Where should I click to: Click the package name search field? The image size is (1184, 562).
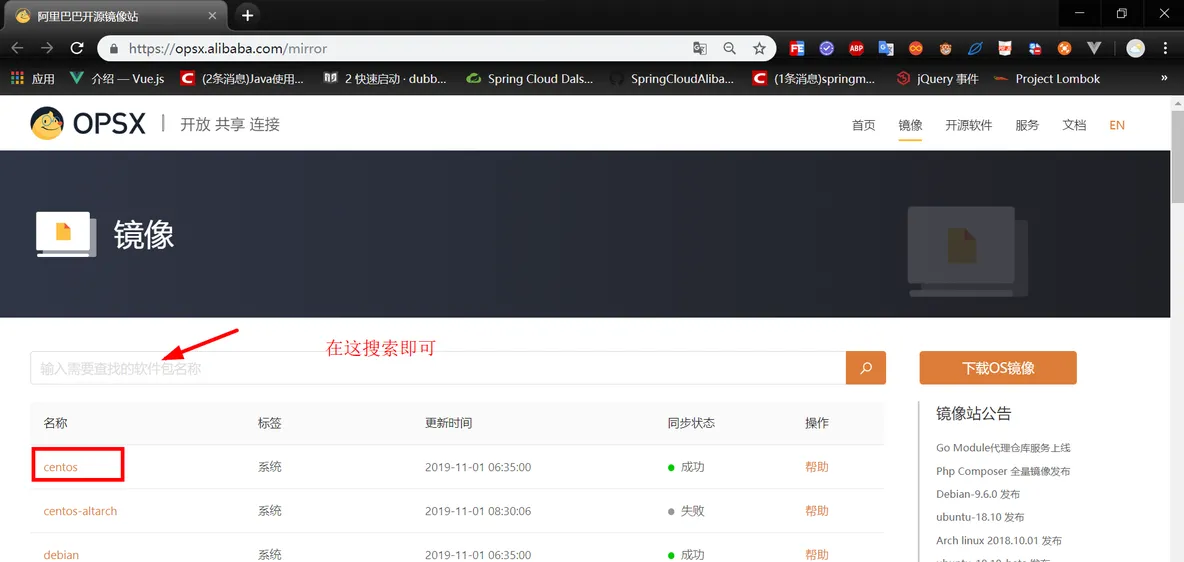(438, 368)
